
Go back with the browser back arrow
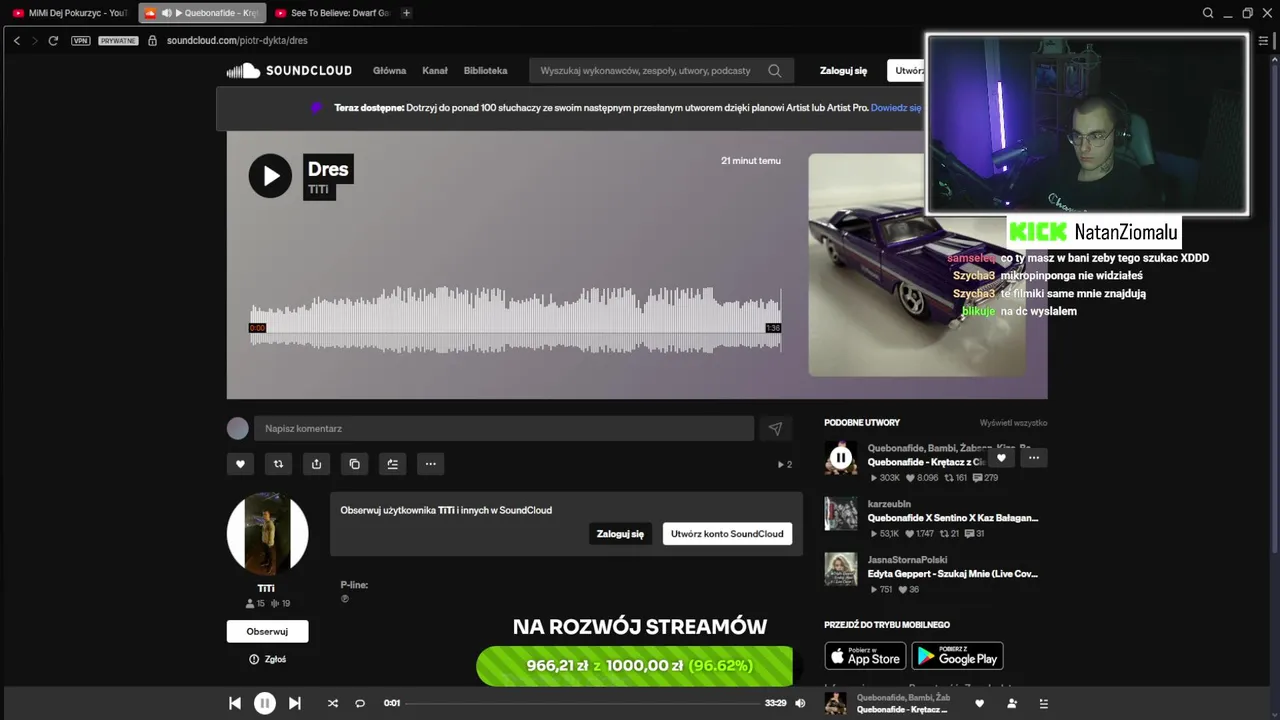[17, 41]
